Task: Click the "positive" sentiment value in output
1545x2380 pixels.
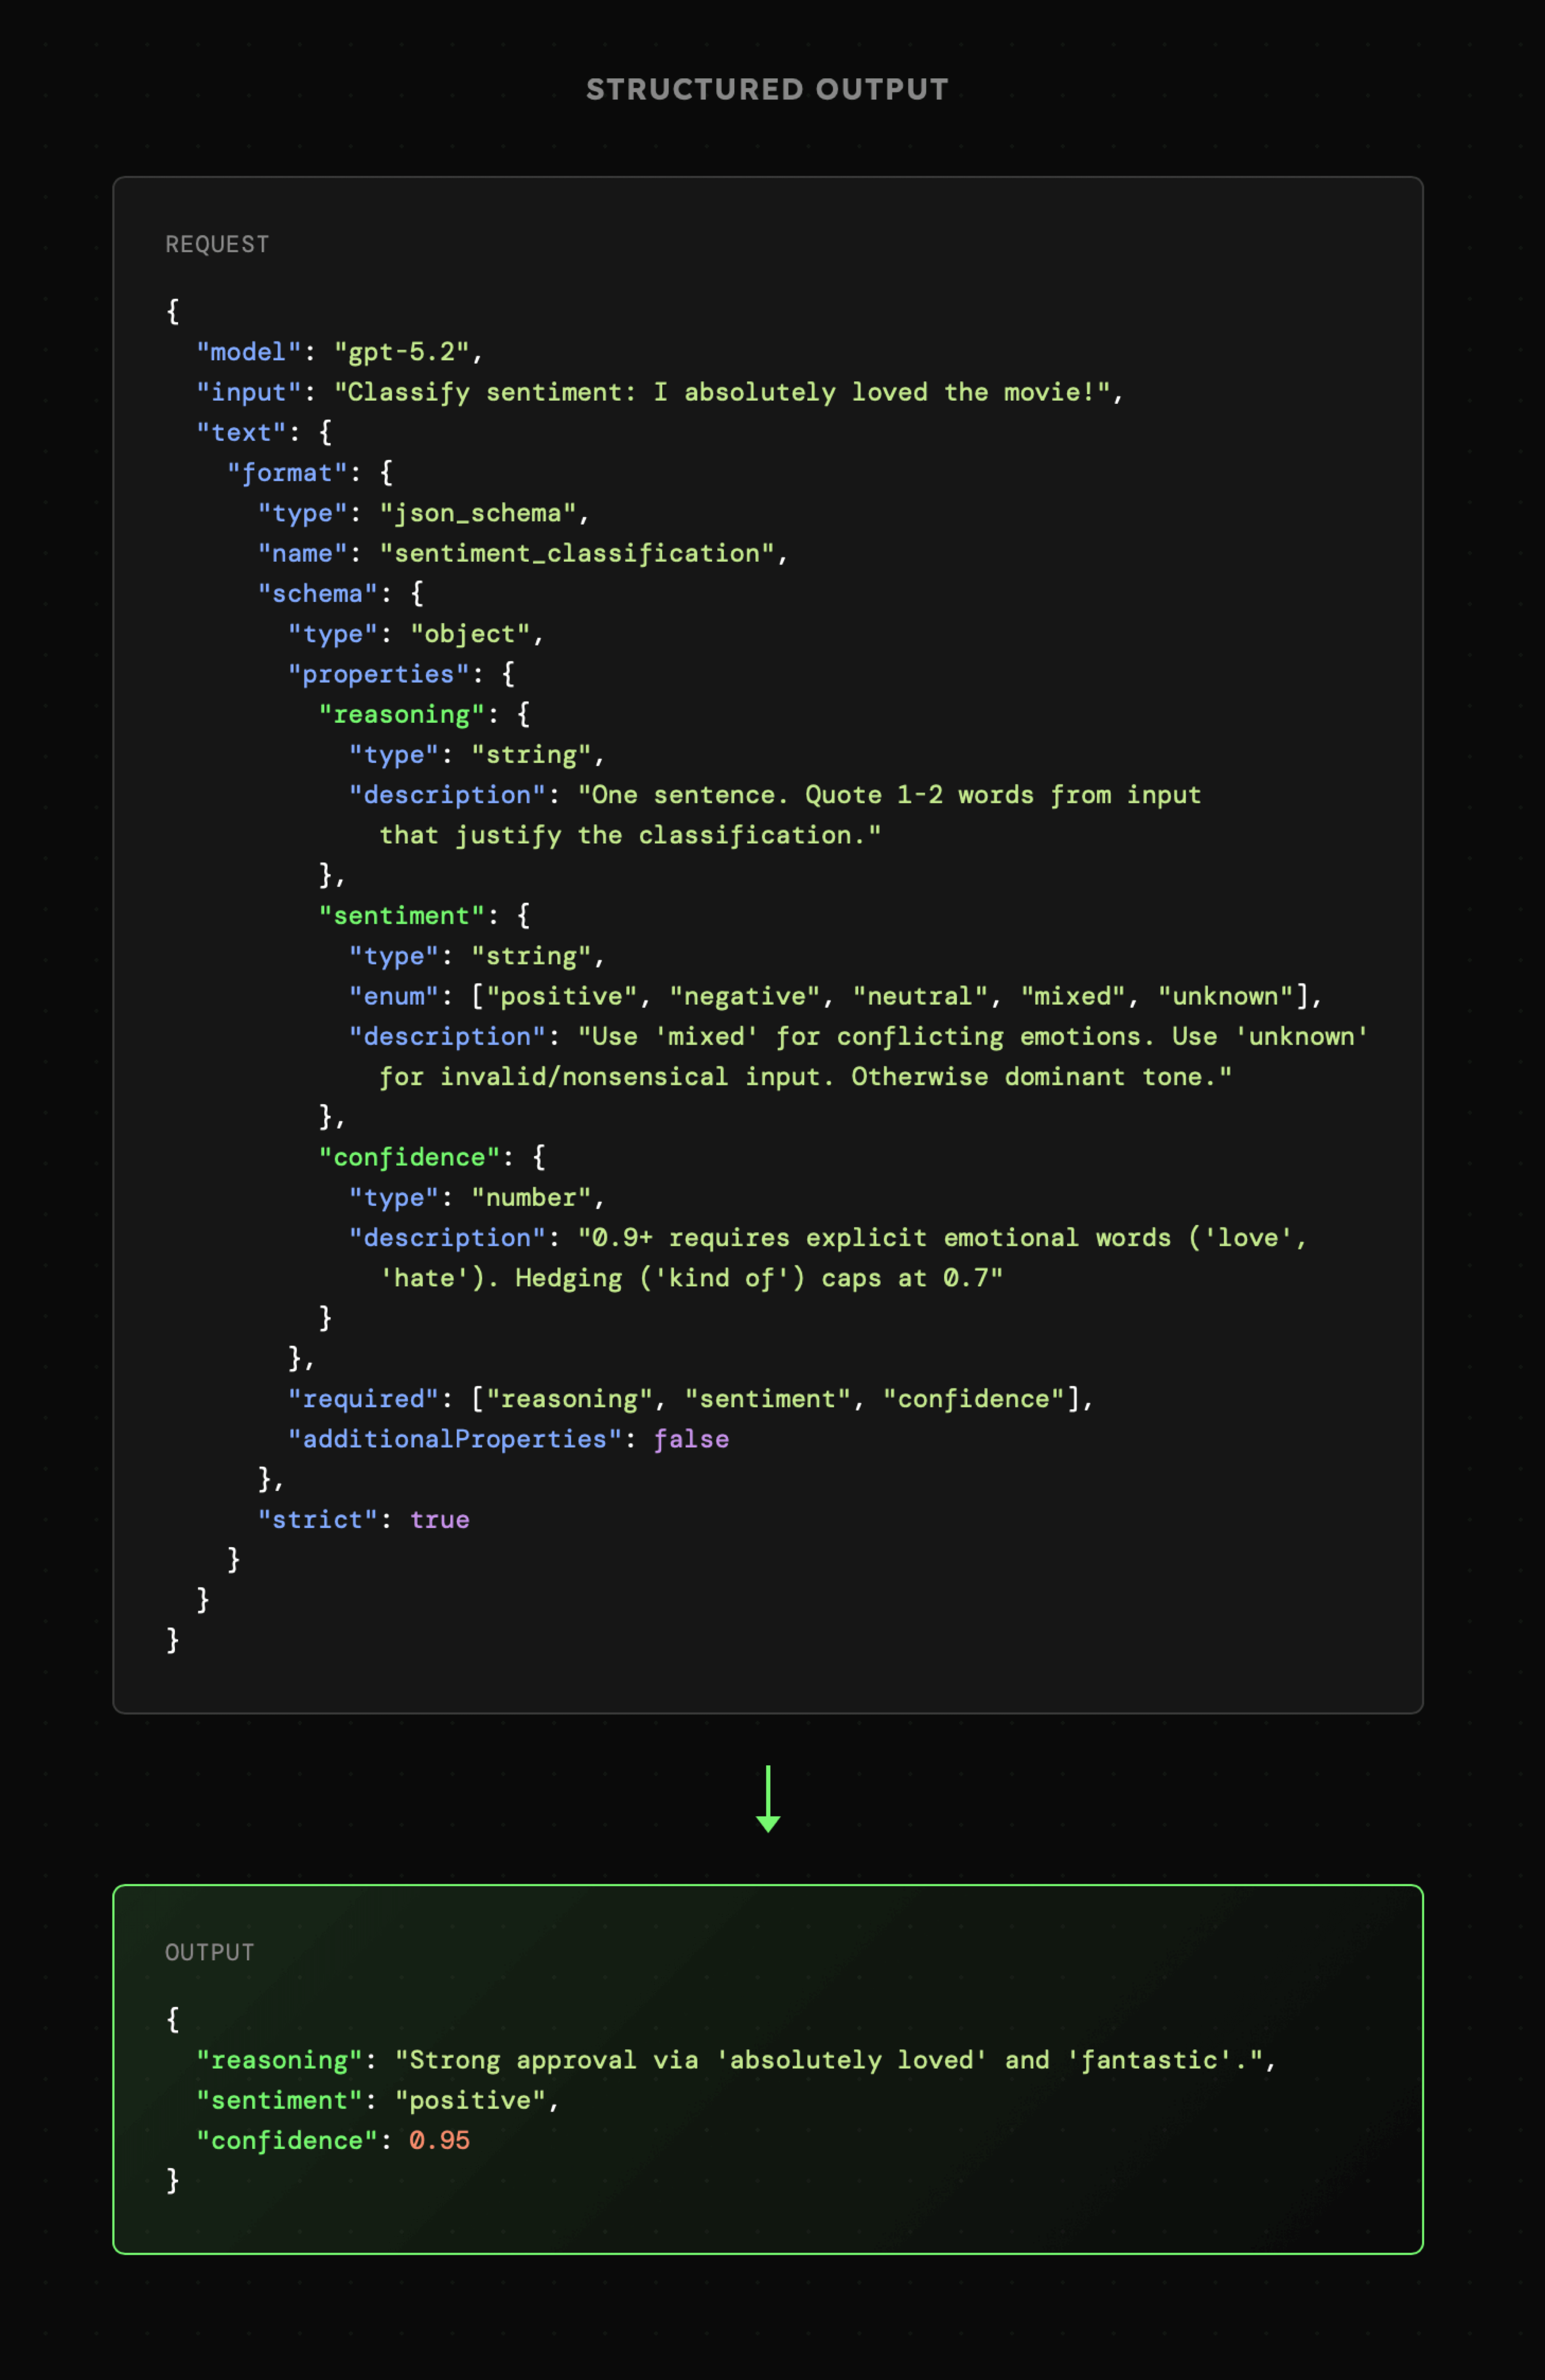Action: click(469, 2100)
